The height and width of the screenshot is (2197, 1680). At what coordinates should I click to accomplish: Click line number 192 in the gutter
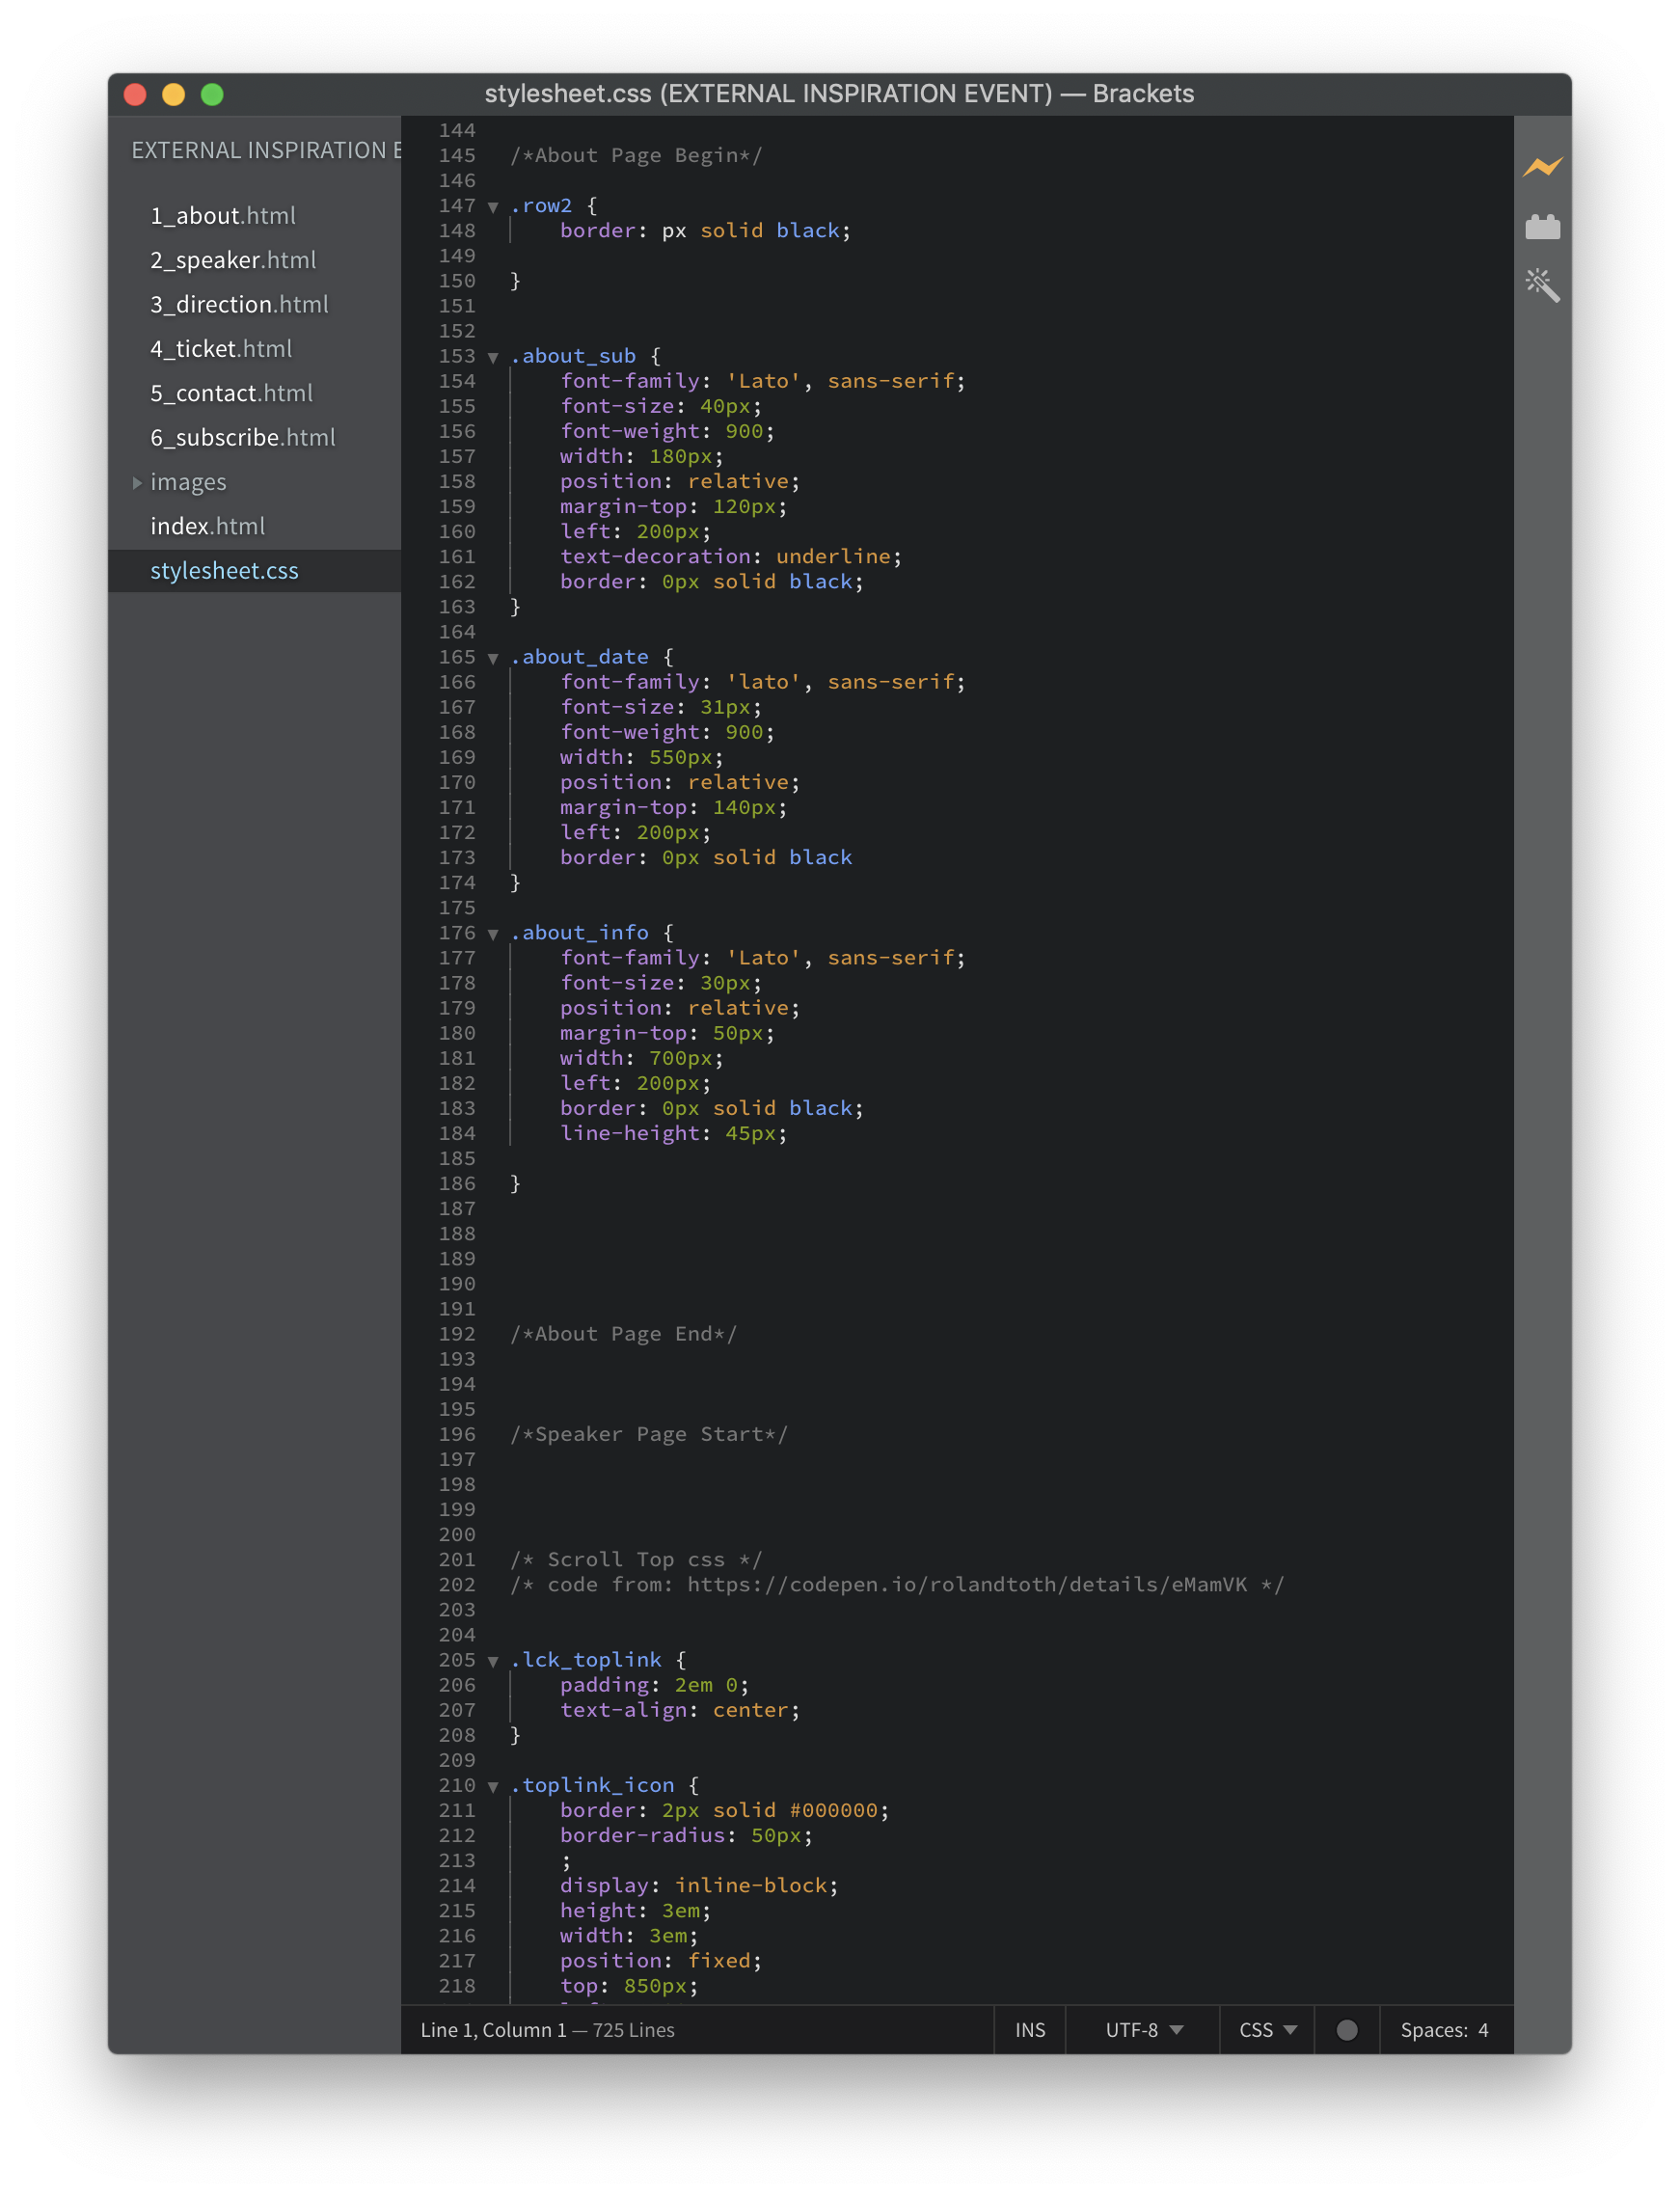pyautogui.click(x=457, y=1334)
